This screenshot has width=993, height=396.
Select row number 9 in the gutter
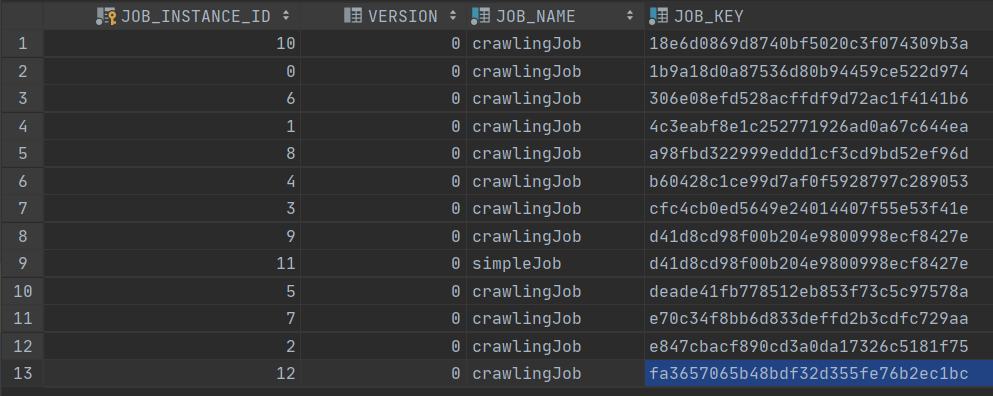(22, 264)
